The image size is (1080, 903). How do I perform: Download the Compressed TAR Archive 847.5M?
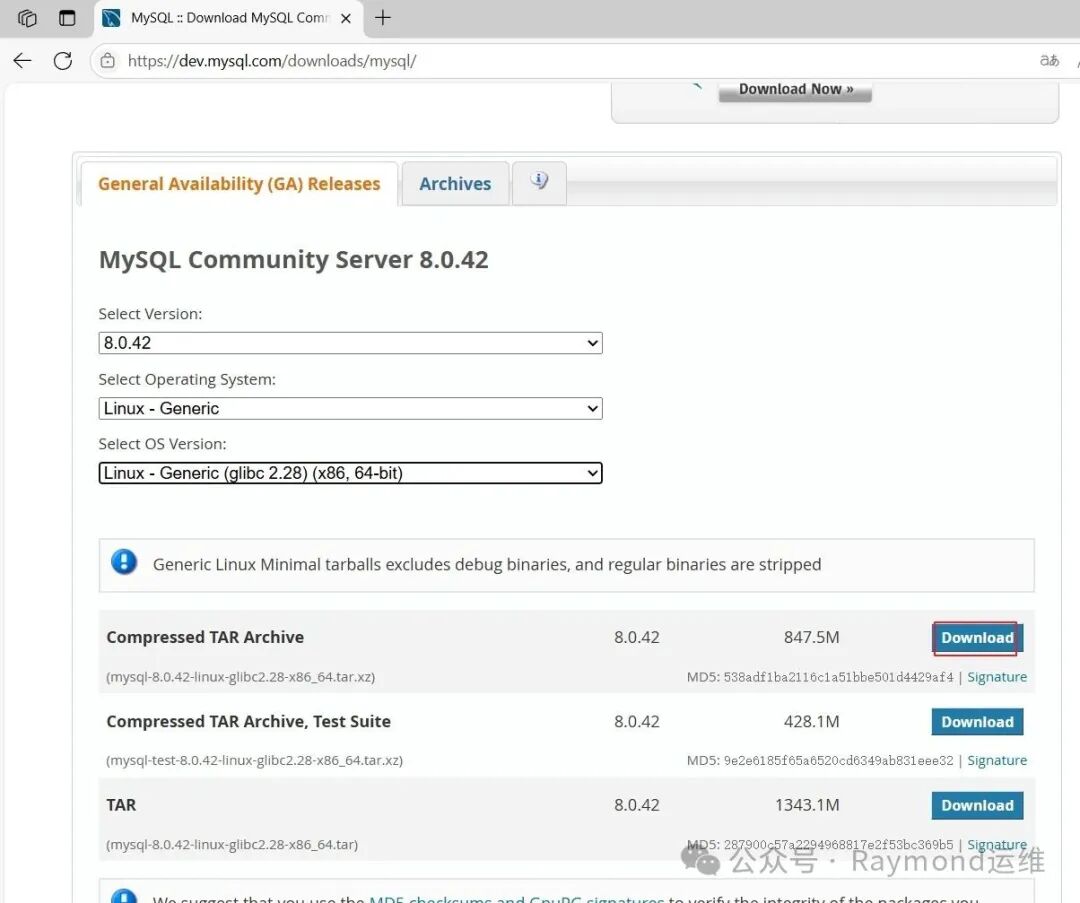(x=977, y=638)
